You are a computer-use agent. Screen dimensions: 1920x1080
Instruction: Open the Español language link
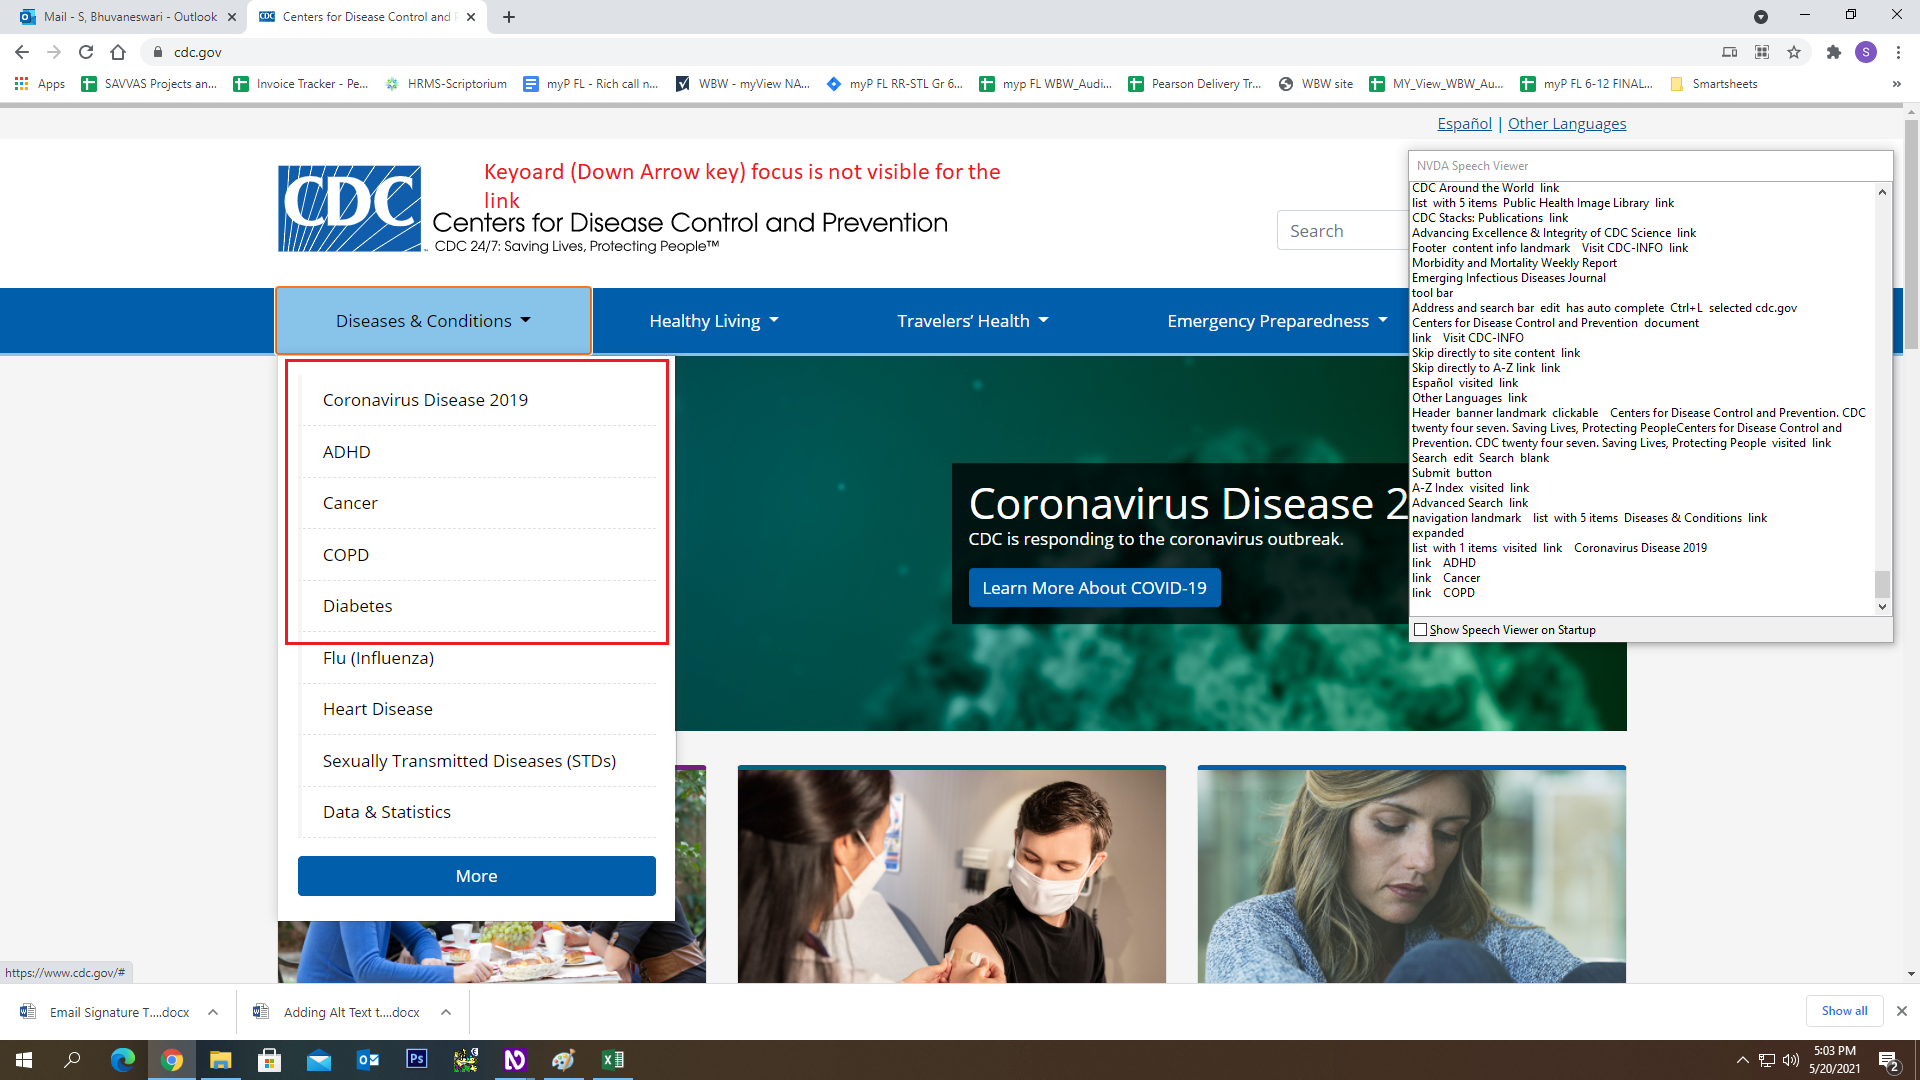click(x=1464, y=124)
